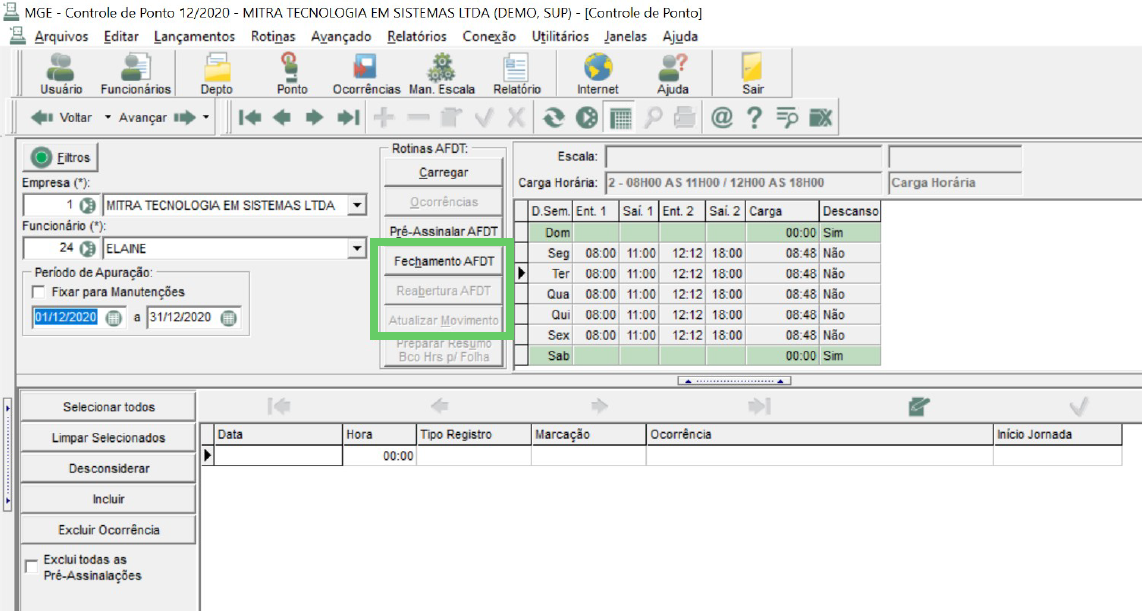The width and height of the screenshot is (1143, 614).
Task: Click the Sair exit icon
Action: point(752,74)
